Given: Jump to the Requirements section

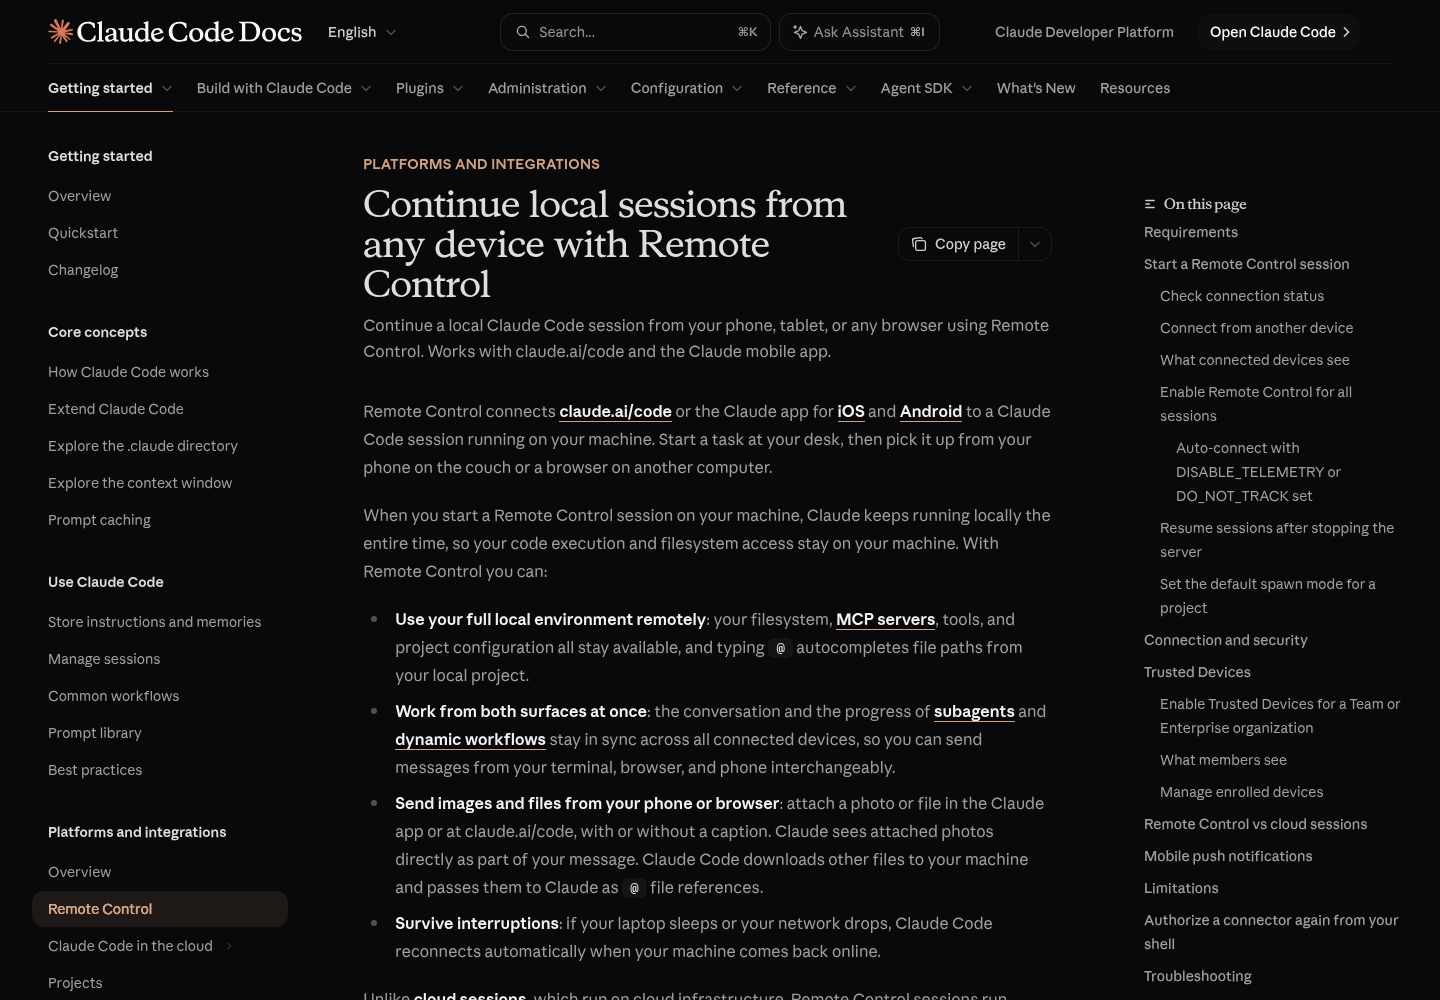Looking at the screenshot, I should pos(1191,232).
